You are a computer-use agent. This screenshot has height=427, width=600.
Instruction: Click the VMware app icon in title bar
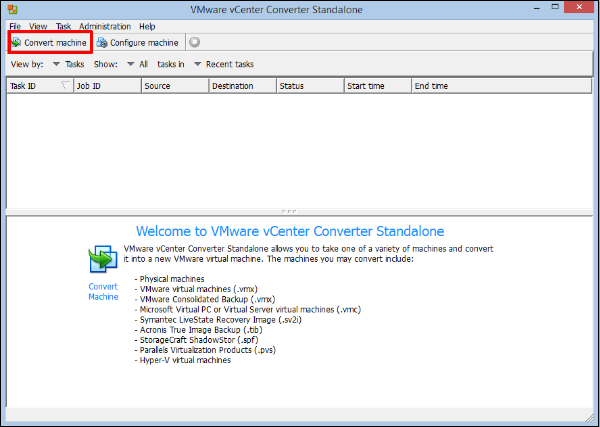[11, 9]
